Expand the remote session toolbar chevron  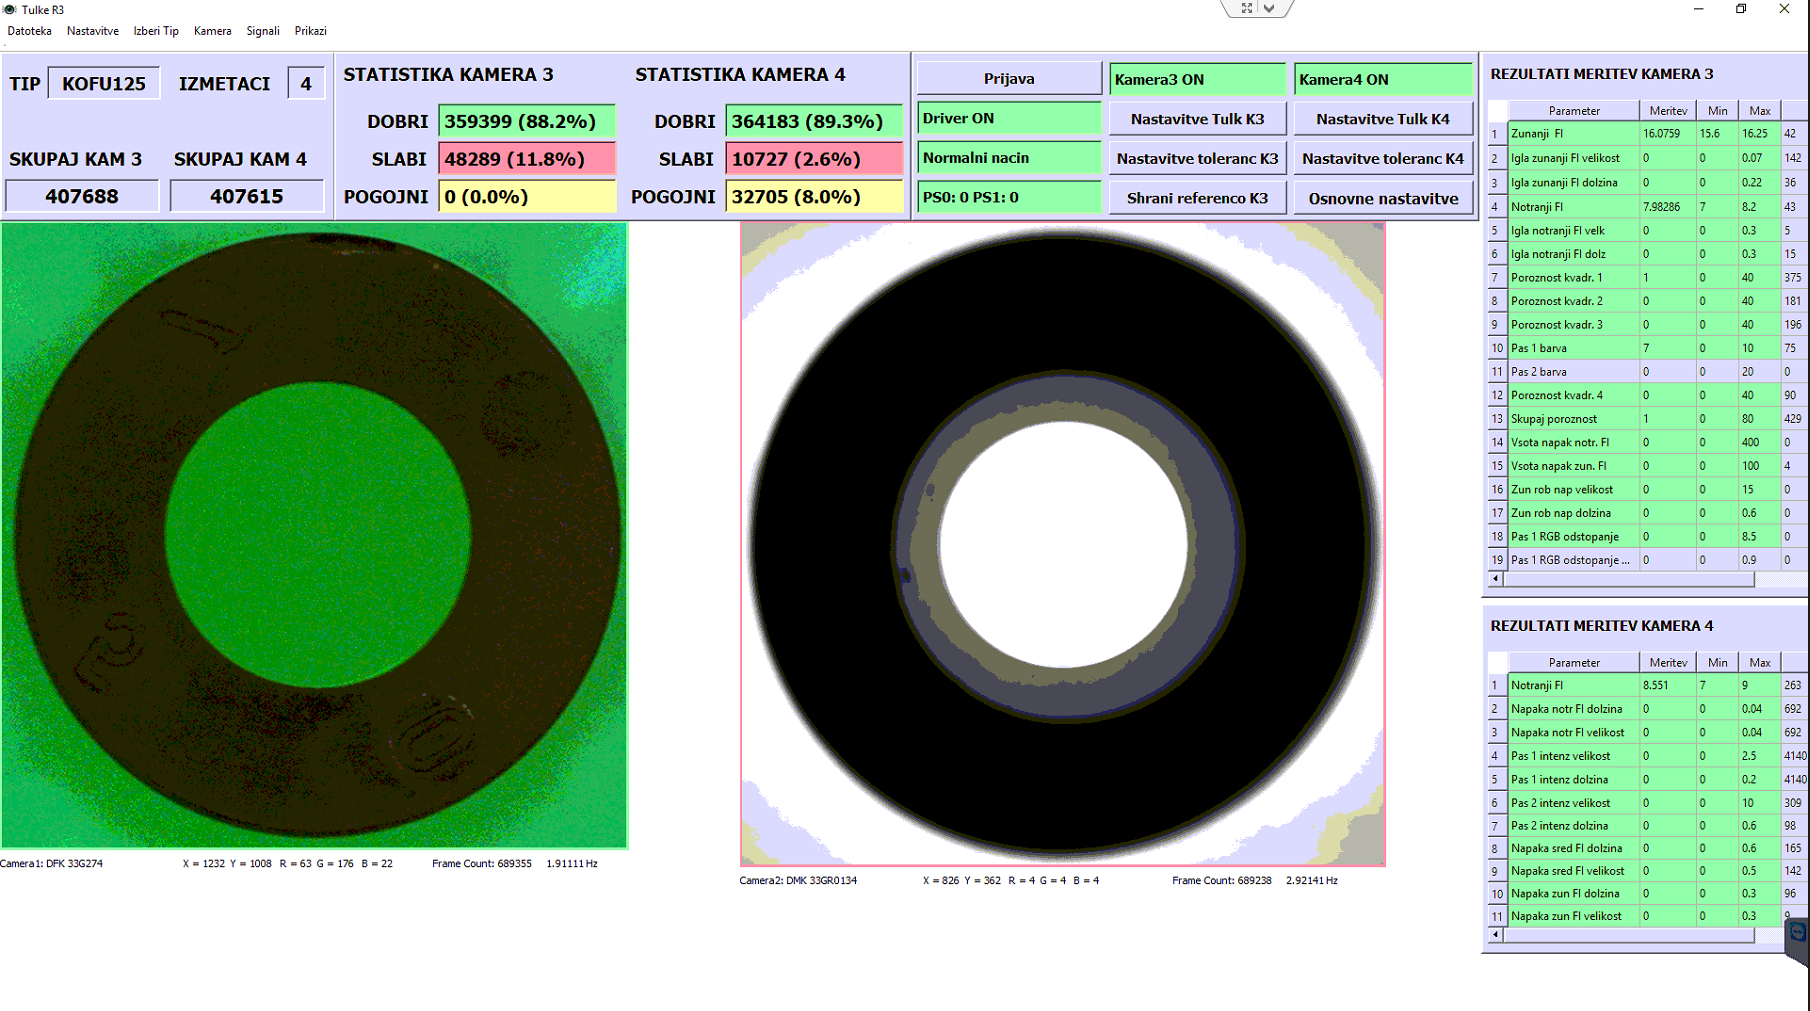(x=1270, y=8)
